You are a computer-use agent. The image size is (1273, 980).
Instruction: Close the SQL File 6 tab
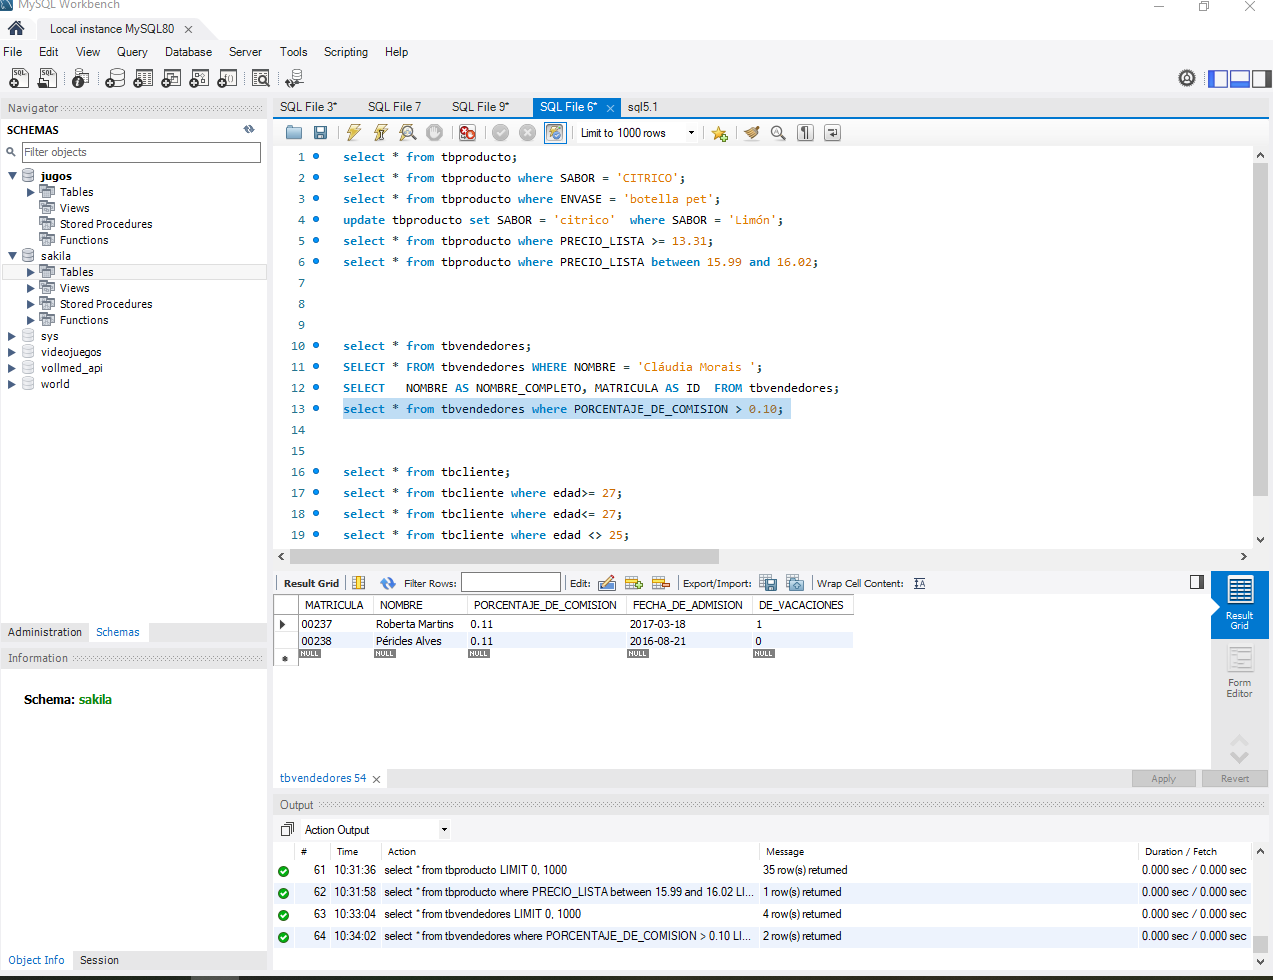tap(610, 108)
